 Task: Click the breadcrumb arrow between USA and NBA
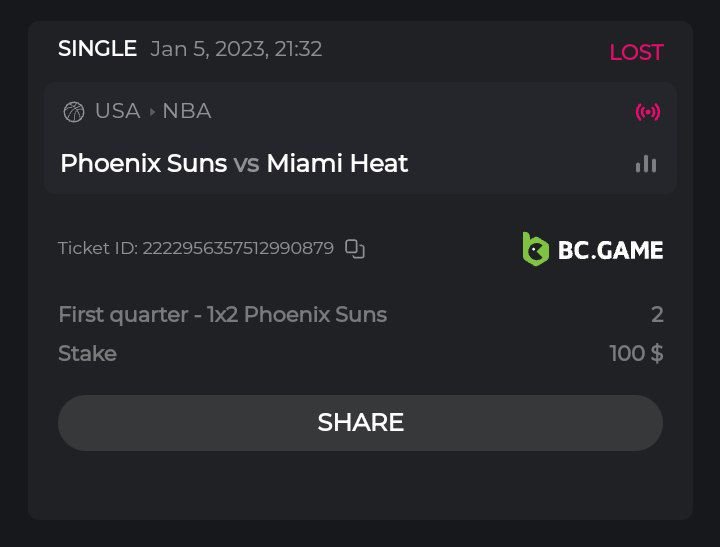click(152, 112)
